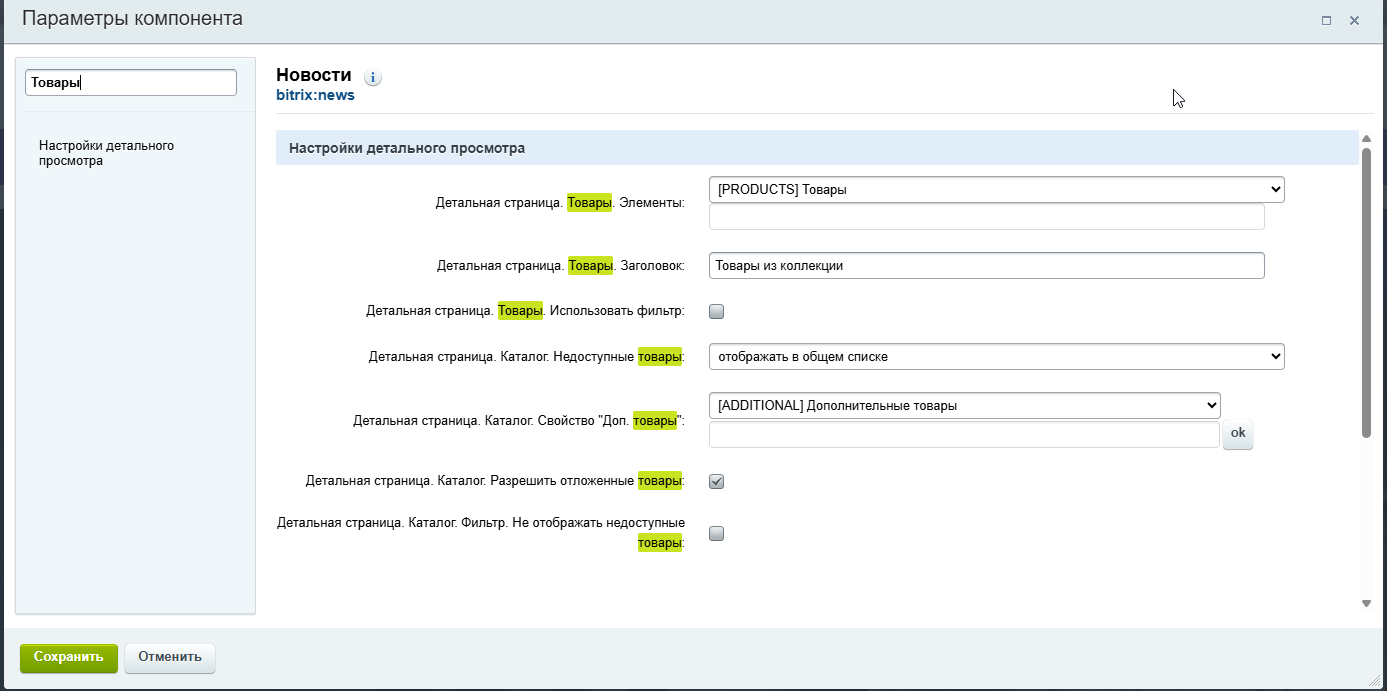The width and height of the screenshot is (1387, 691).
Task: Focus the 'Товары' search field
Action: pyautogui.click(x=130, y=83)
